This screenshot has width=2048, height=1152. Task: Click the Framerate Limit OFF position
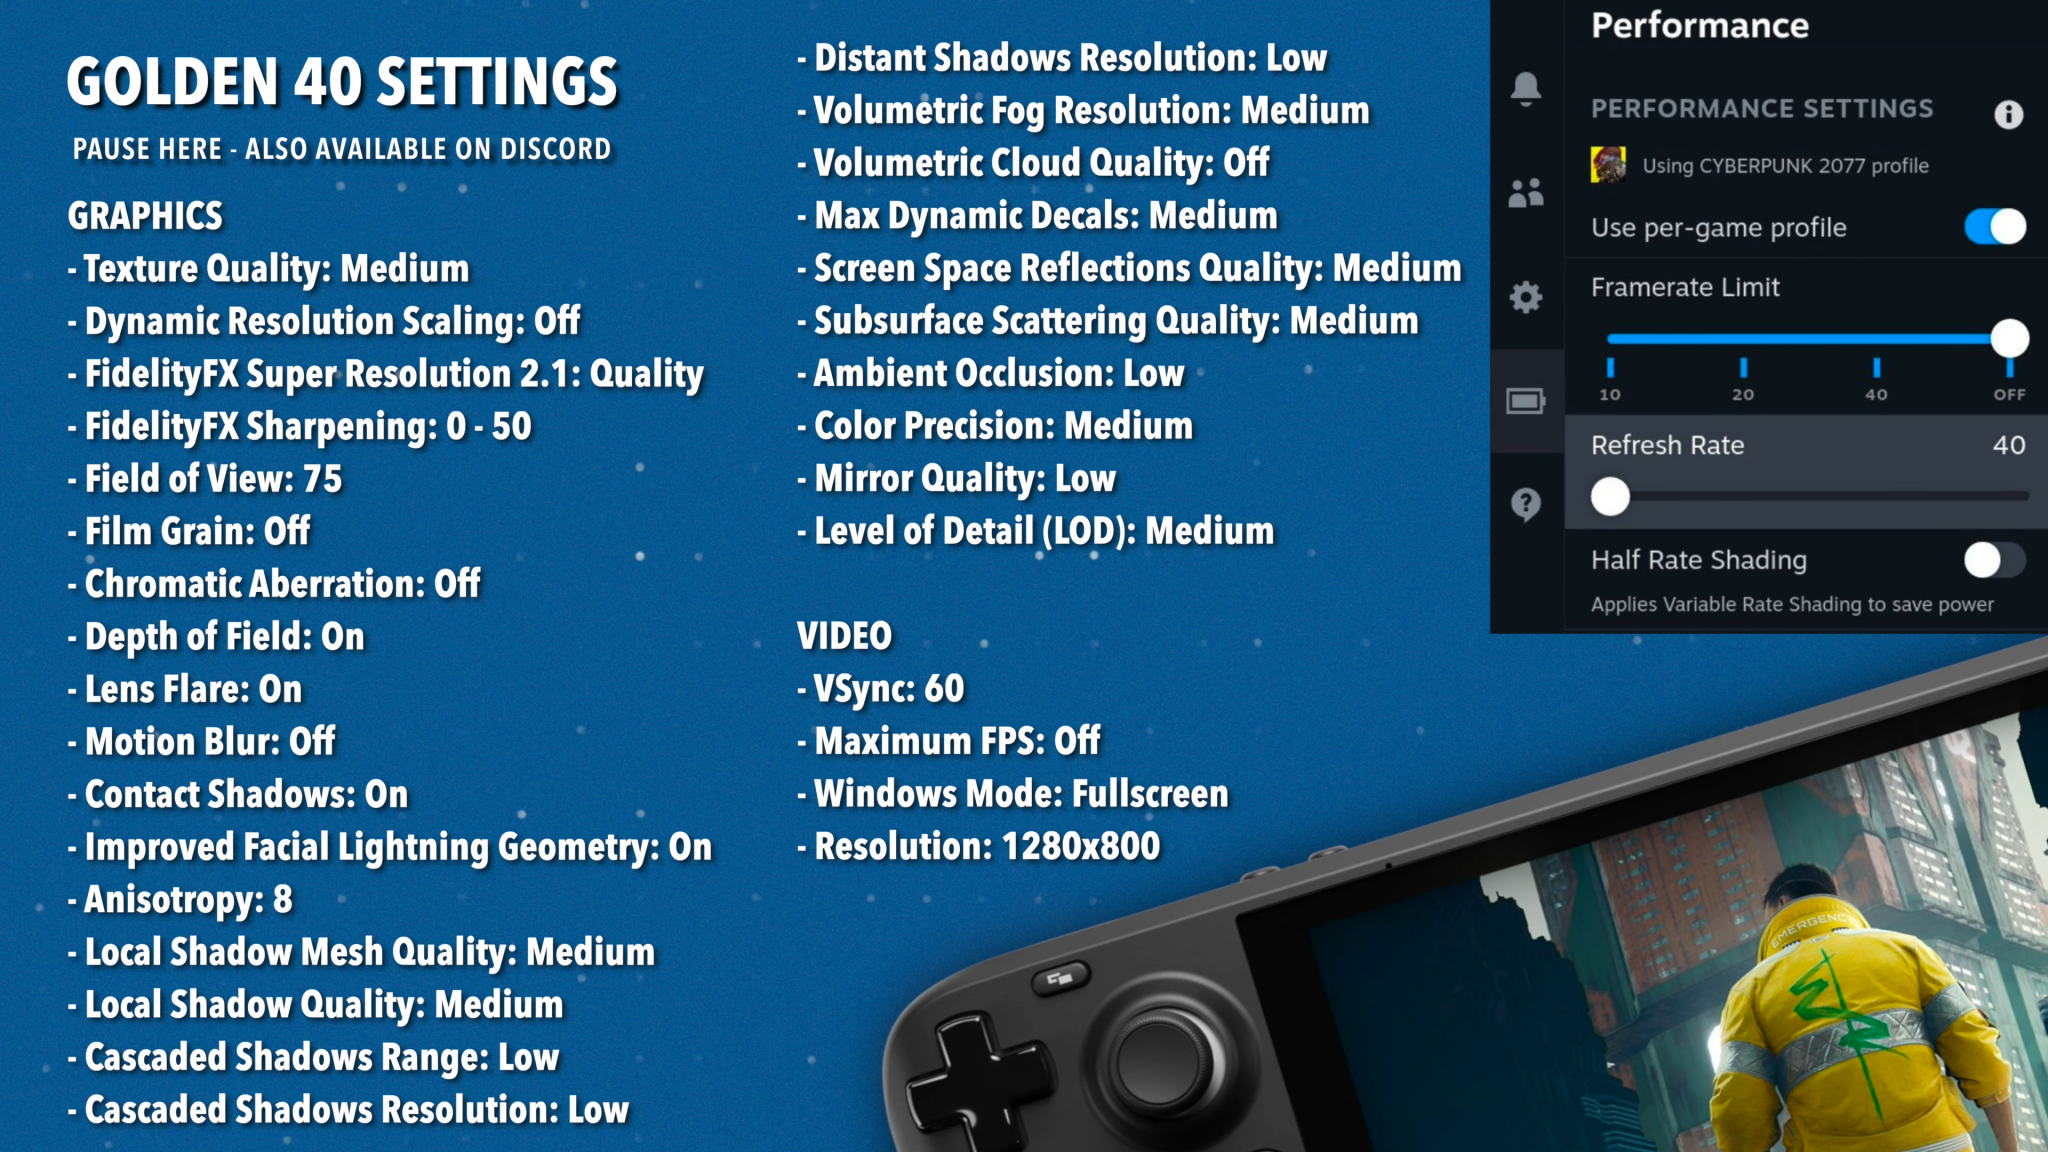pyautogui.click(x=2011, y=340)
